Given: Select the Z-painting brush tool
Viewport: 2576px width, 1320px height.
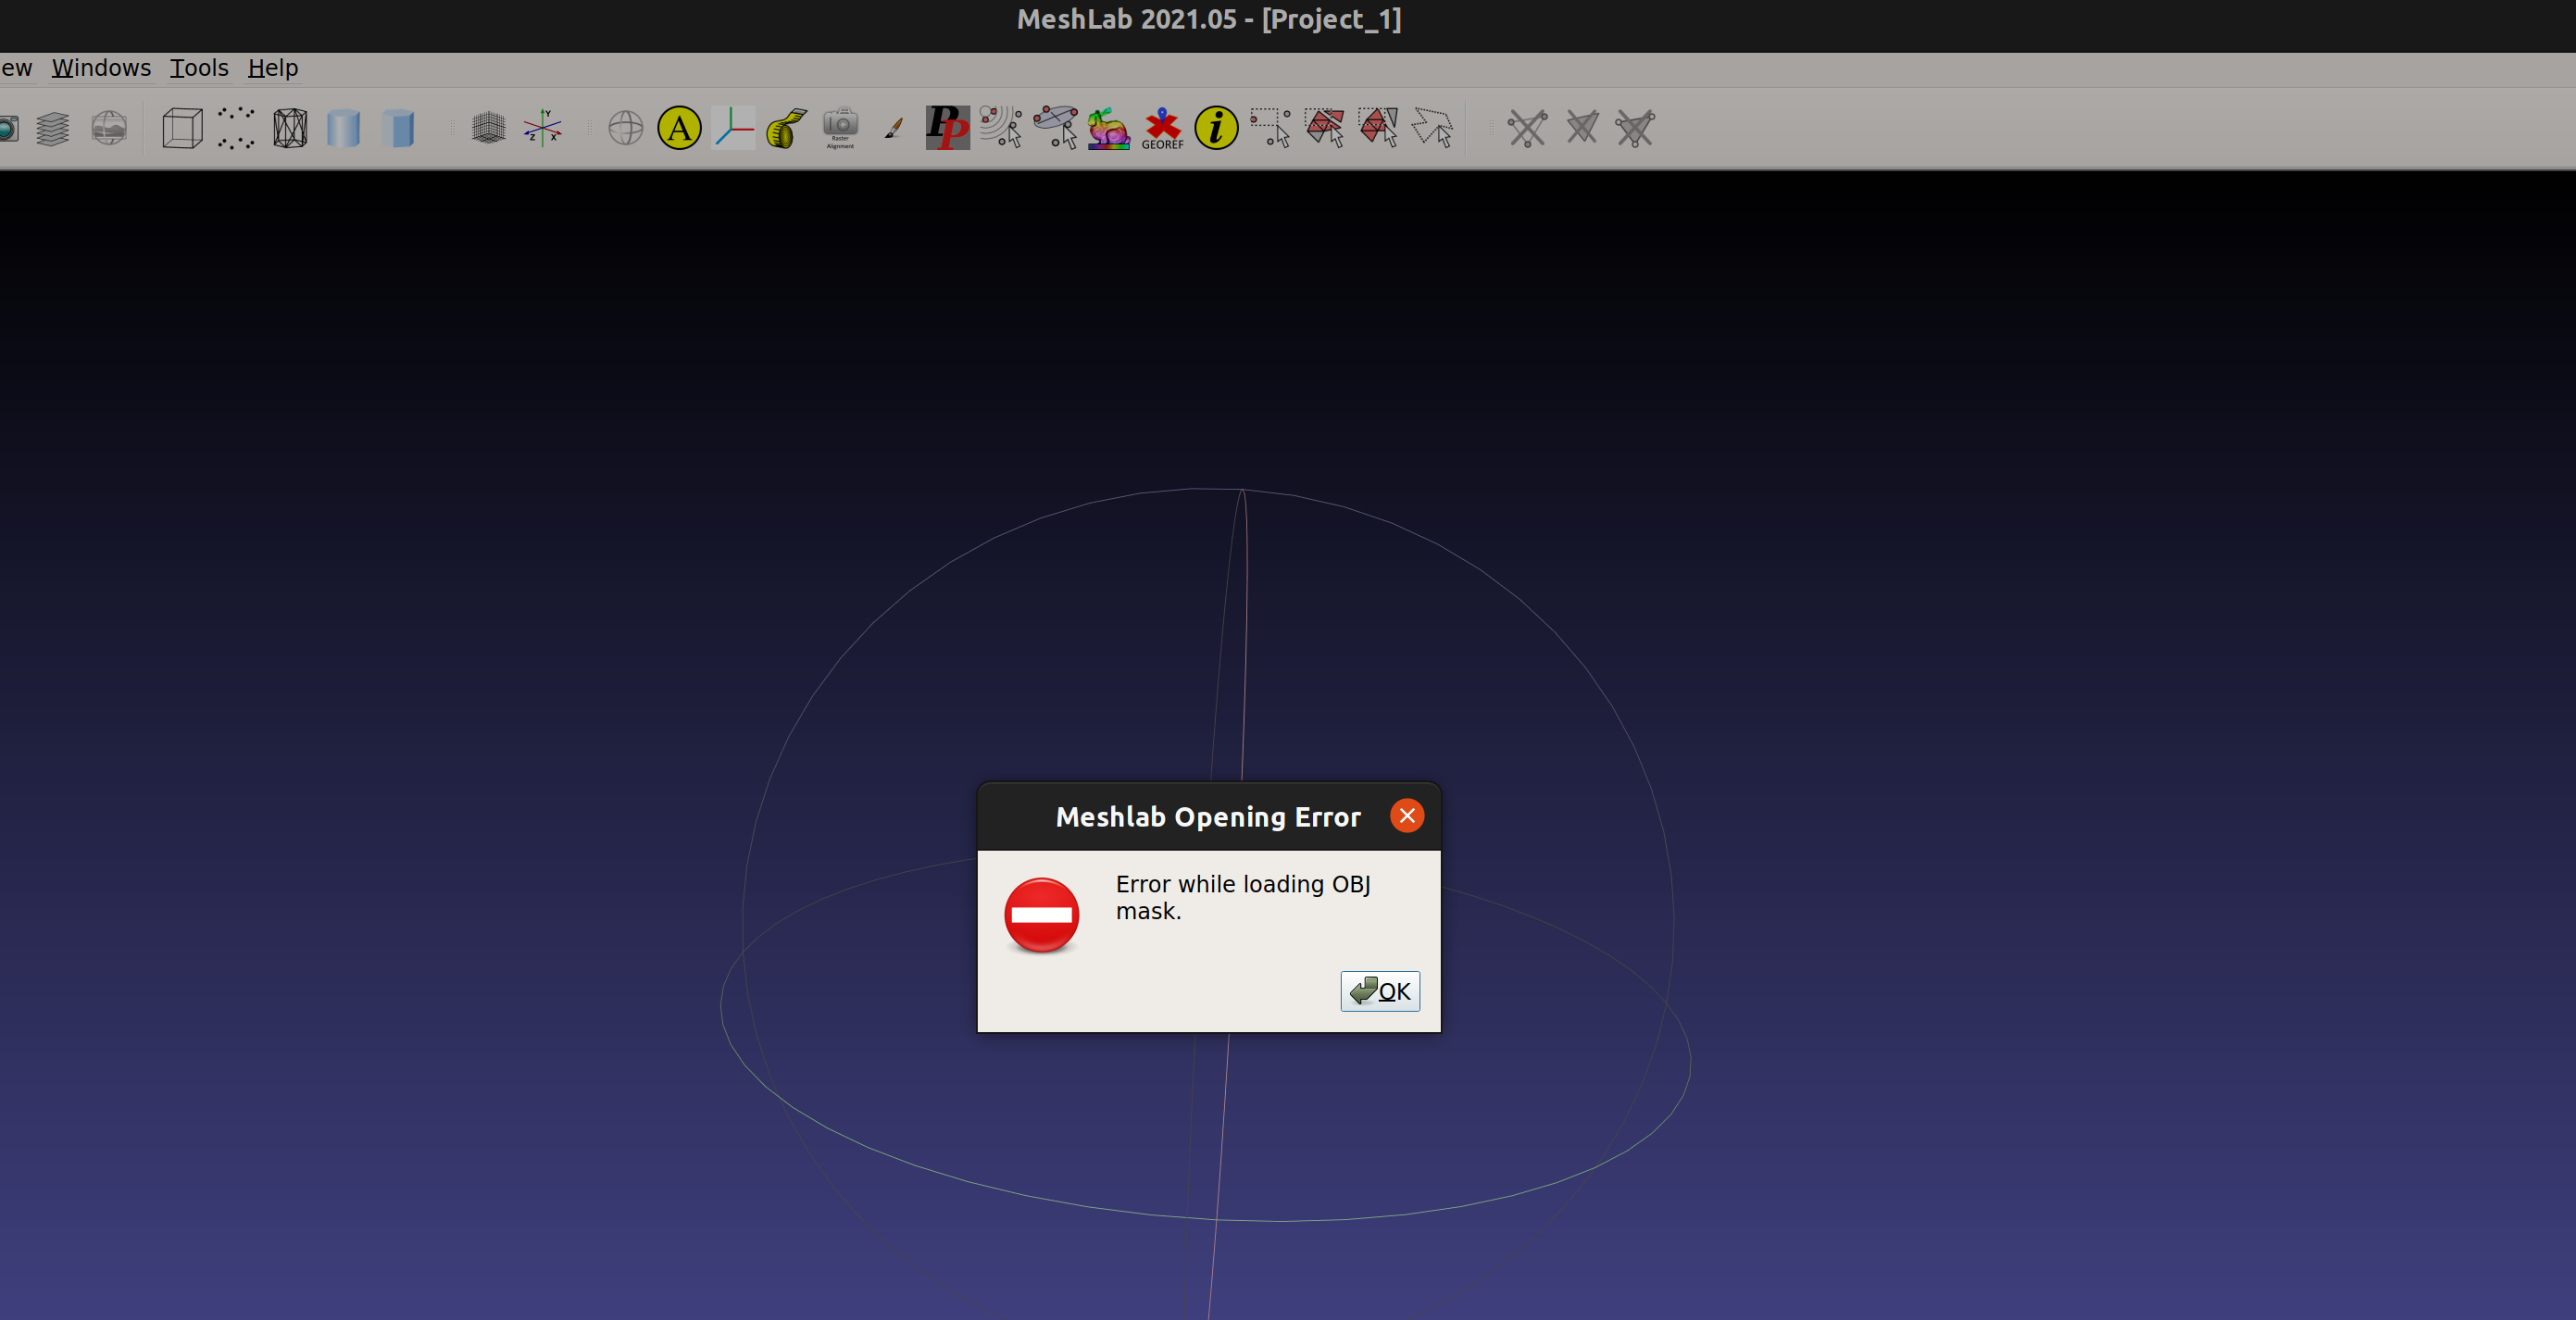Looking at the screenshot, I should [x=894, y=128].
